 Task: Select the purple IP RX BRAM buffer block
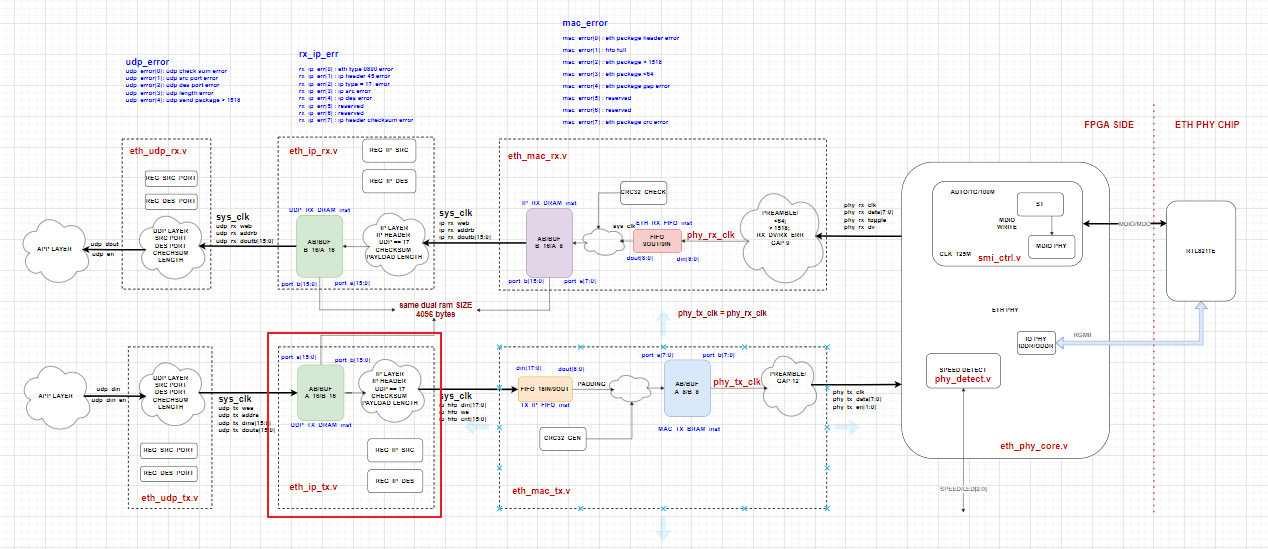pos(550,242)
